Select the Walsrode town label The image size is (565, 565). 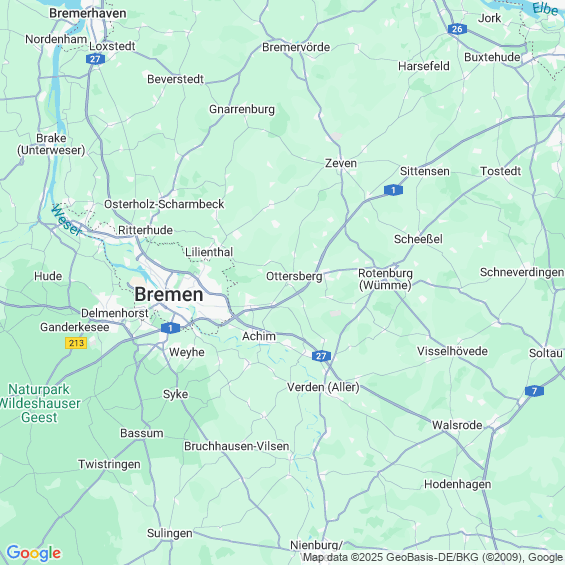[x=457, y=425]
